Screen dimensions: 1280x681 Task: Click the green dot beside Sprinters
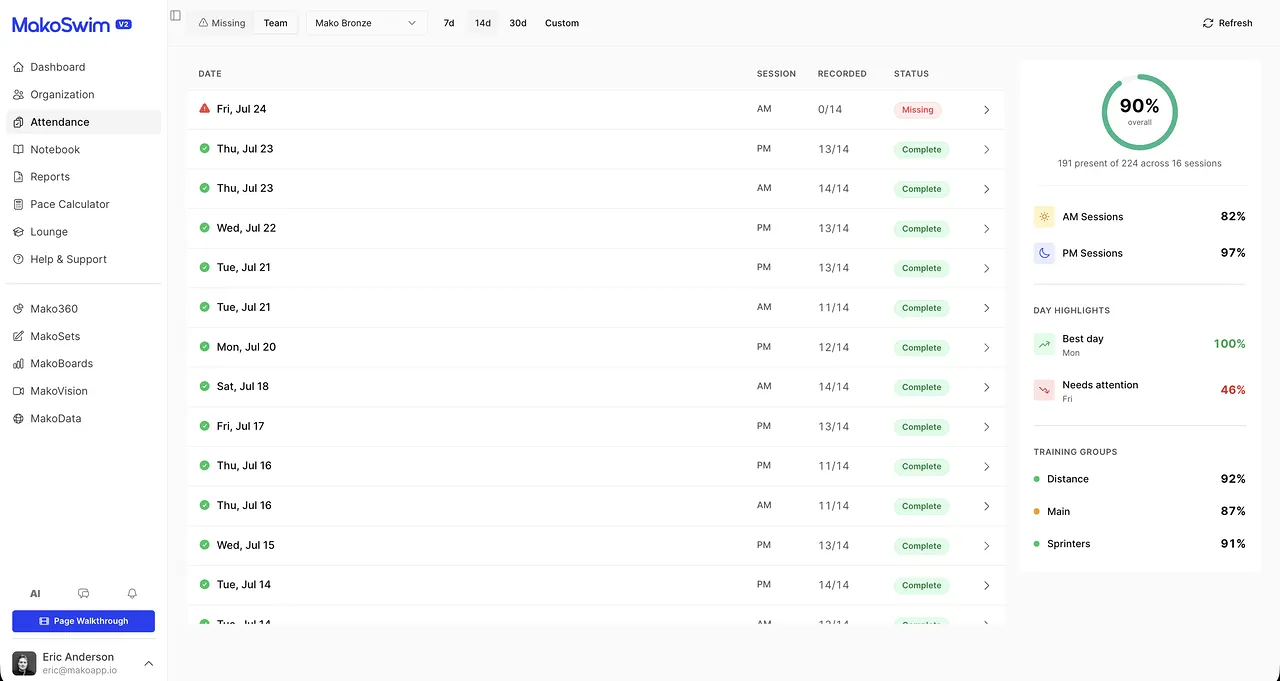coord(1037,544)
